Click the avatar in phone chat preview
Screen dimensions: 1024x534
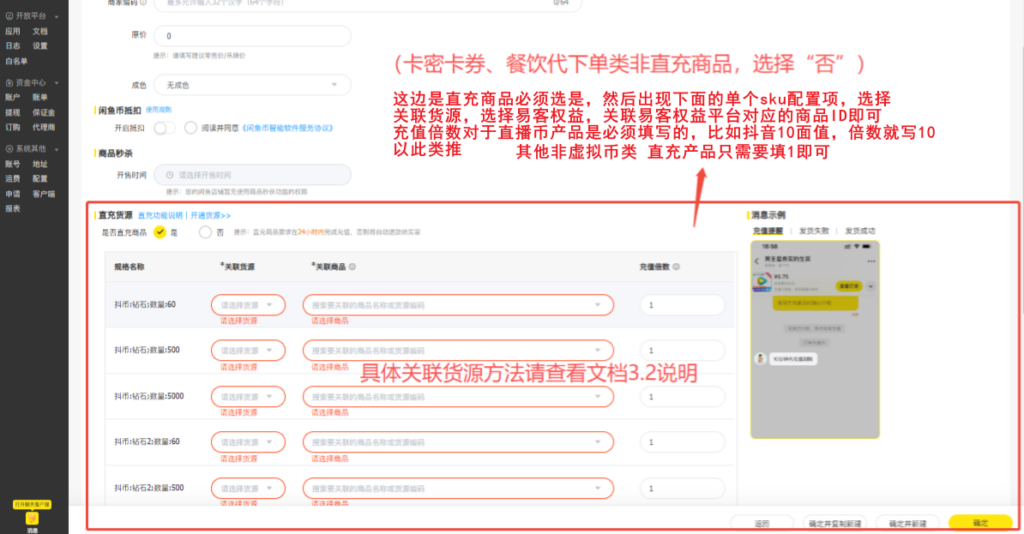point(760,358)
